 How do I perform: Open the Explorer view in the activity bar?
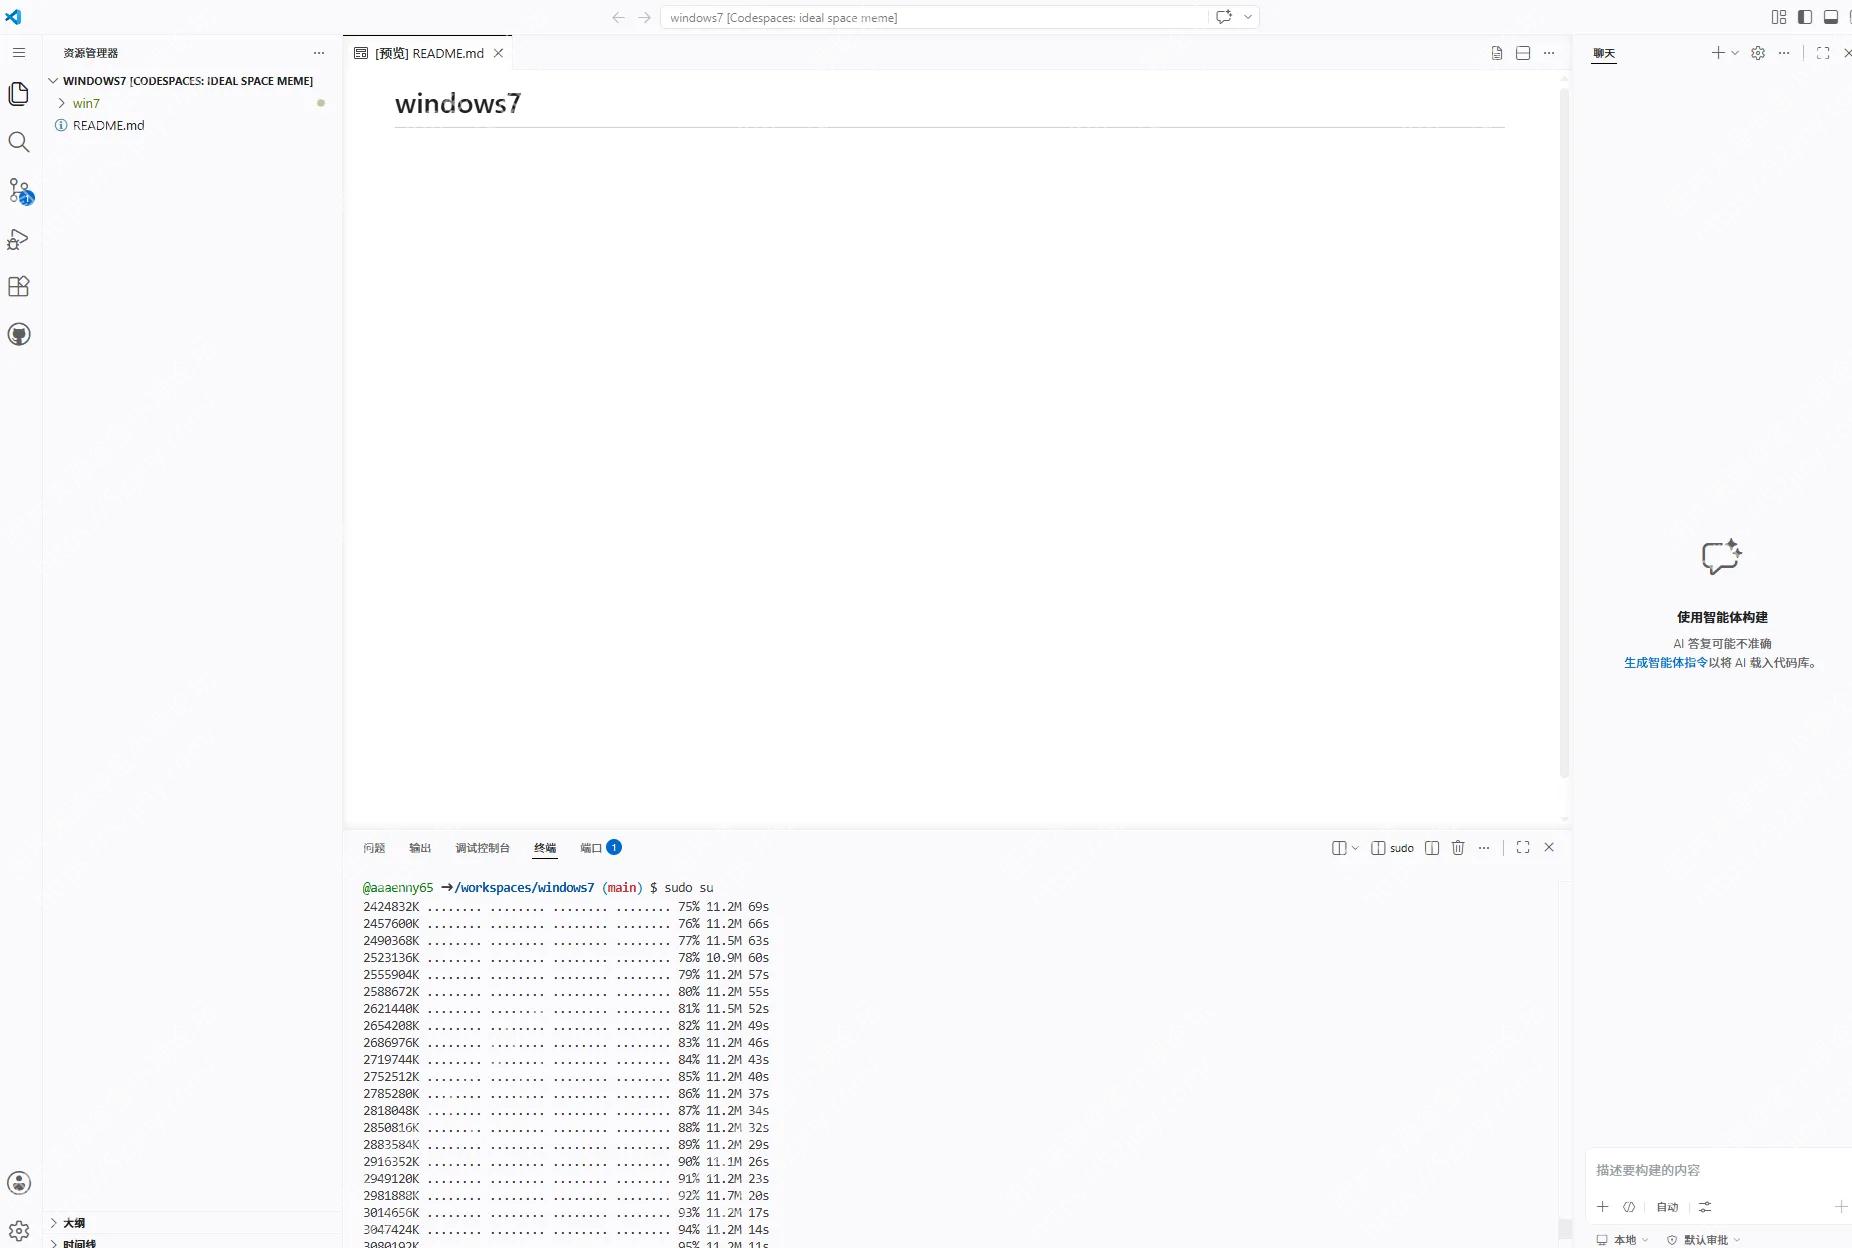tap(19, 94)
